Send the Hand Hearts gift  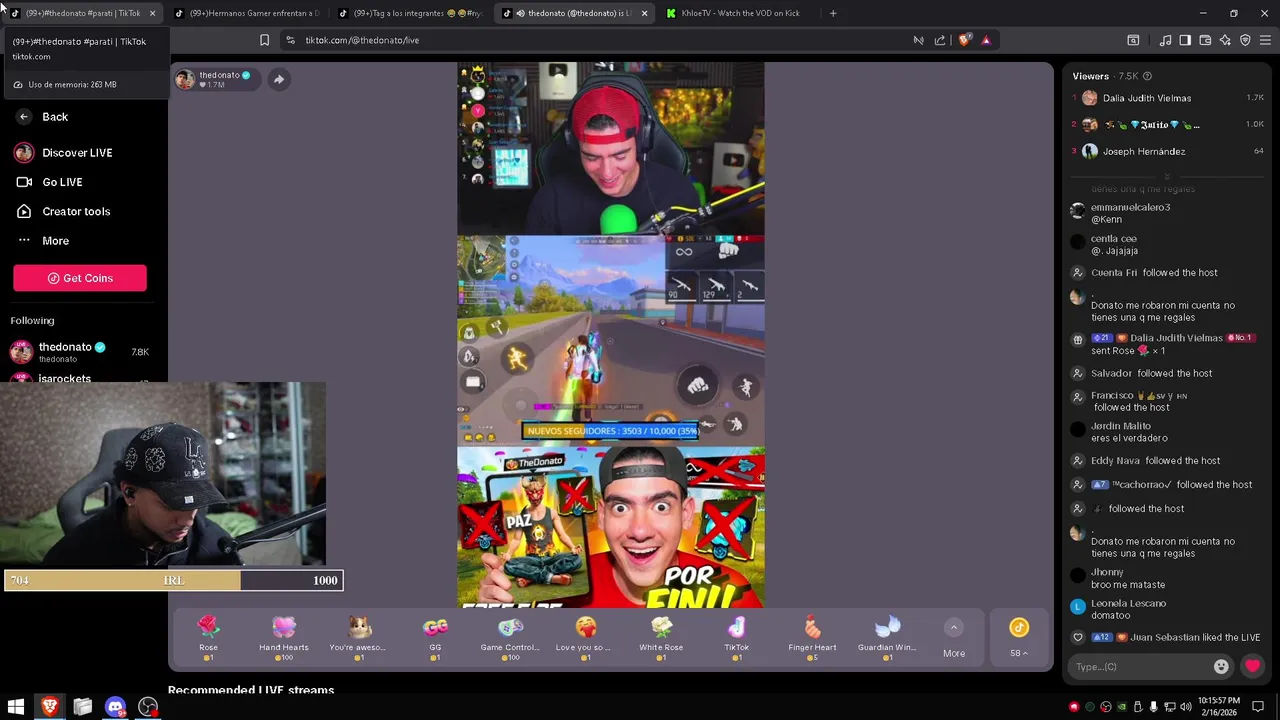[284, 636]
